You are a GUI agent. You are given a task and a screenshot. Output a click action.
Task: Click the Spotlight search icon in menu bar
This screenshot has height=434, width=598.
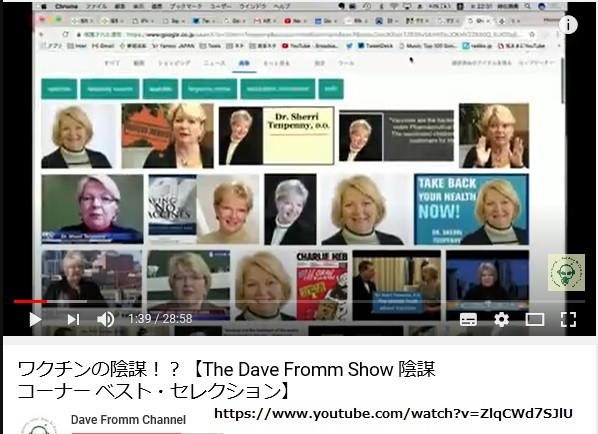(x=527, y=6)
